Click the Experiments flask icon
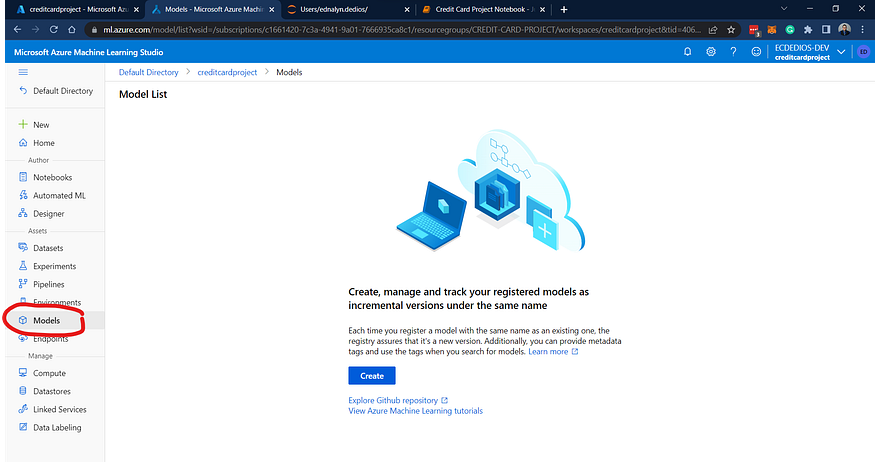 [23, 266]
